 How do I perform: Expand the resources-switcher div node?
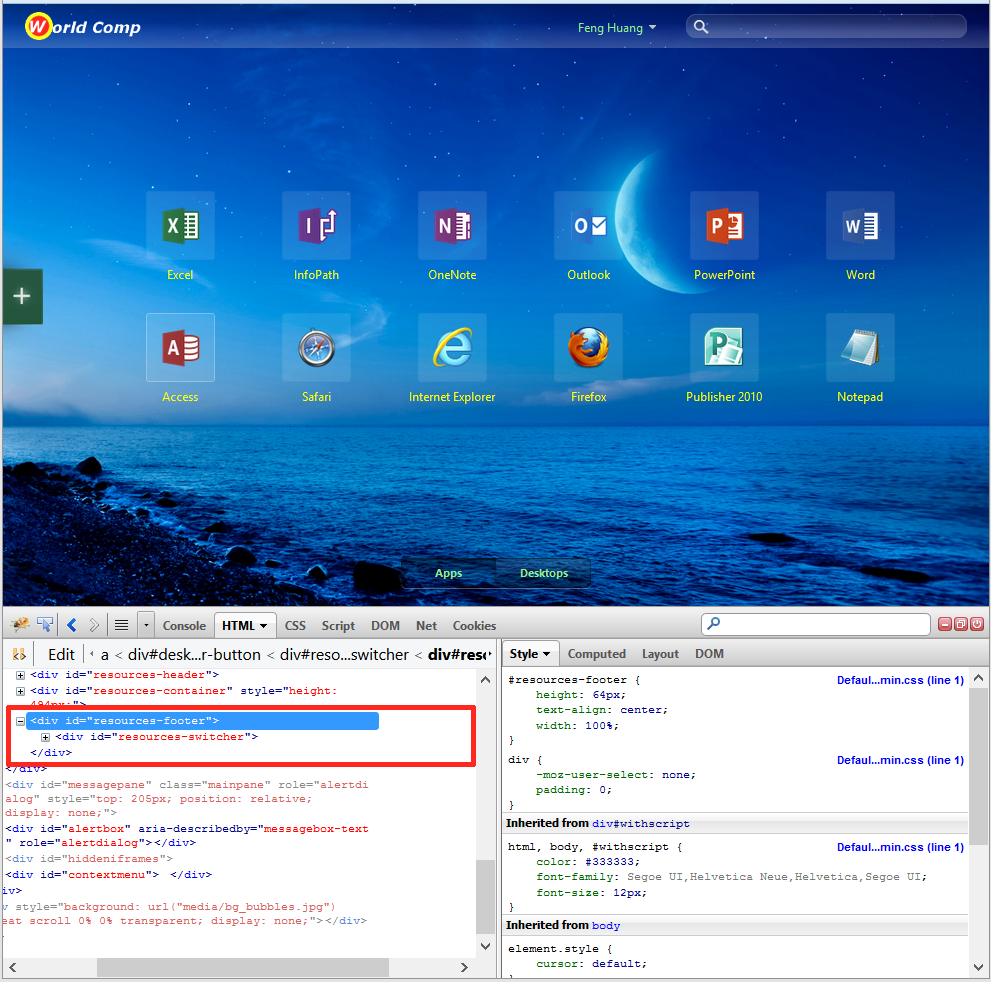coord(45,737)
